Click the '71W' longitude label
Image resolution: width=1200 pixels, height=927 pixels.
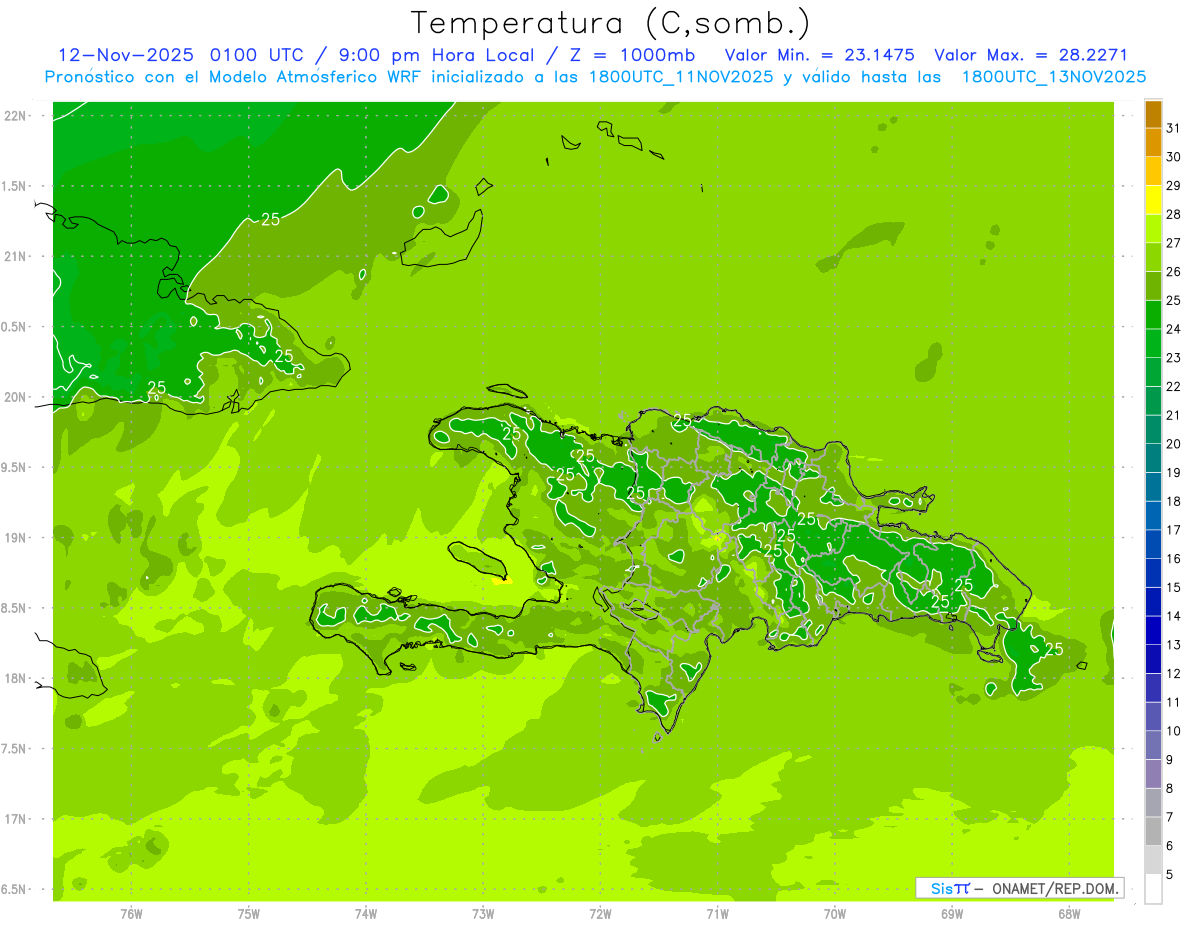[717, 914]
